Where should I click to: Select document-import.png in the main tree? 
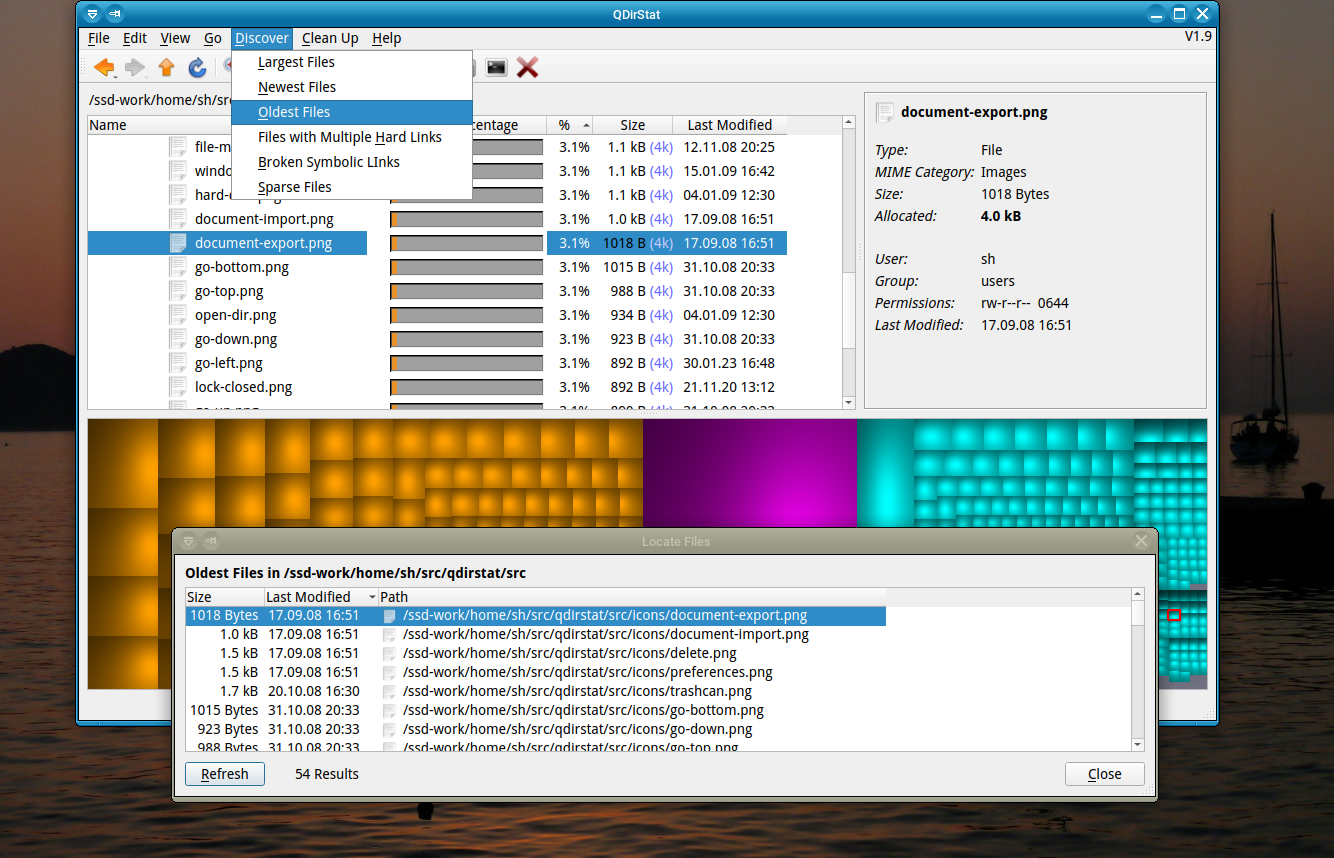[264, 219]
